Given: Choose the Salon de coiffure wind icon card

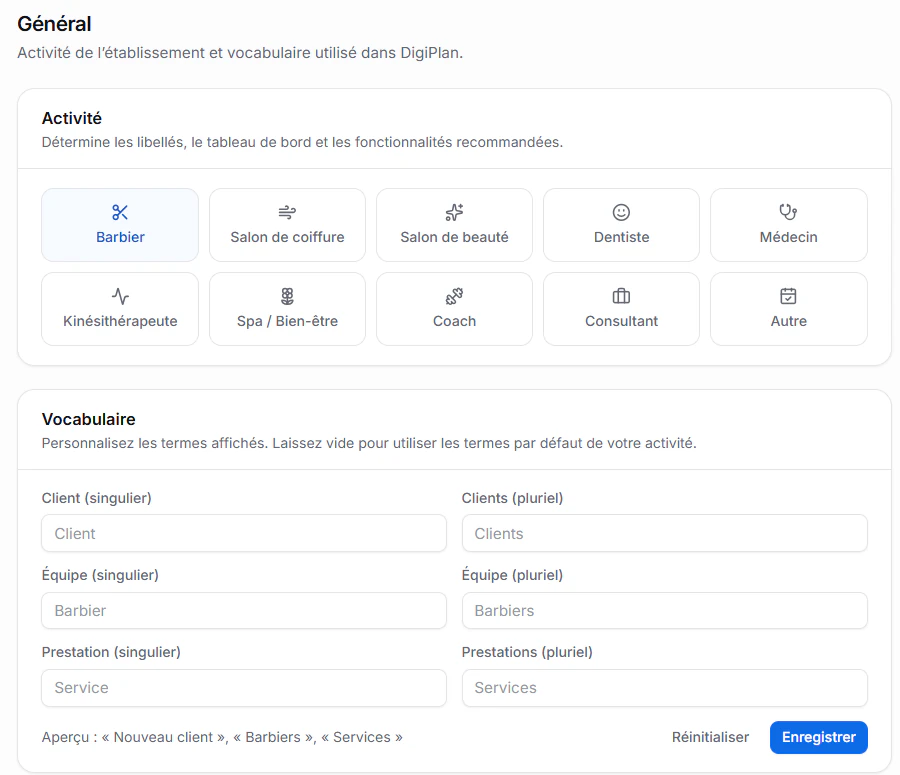Looking at the screenshot, I should coord(287,225).
